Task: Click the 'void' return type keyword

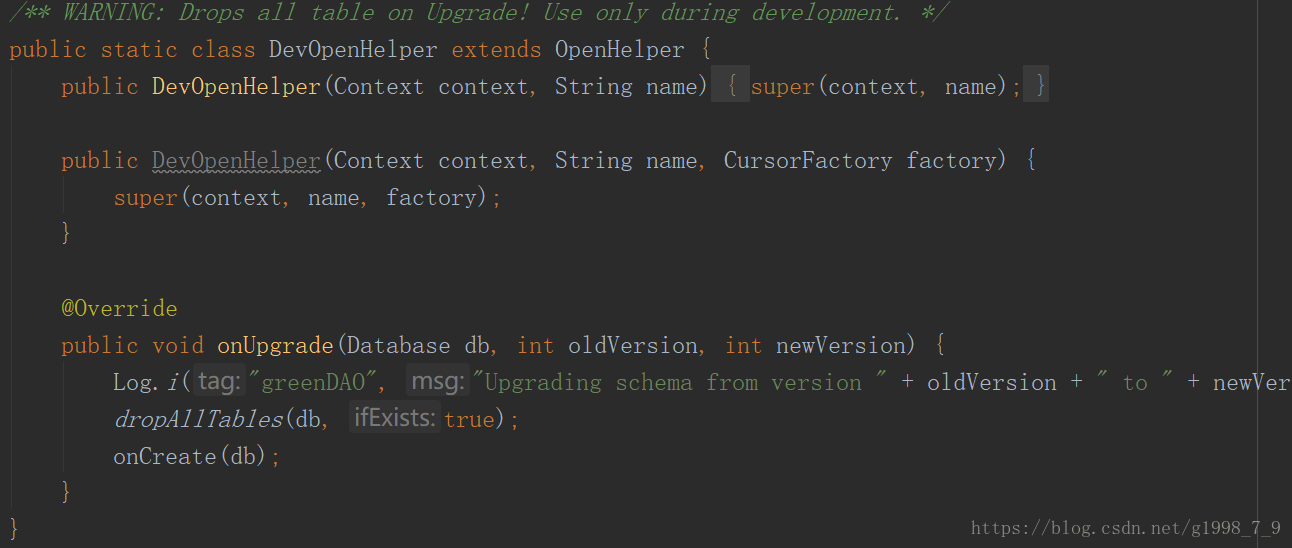Action: tap(178, 346)
